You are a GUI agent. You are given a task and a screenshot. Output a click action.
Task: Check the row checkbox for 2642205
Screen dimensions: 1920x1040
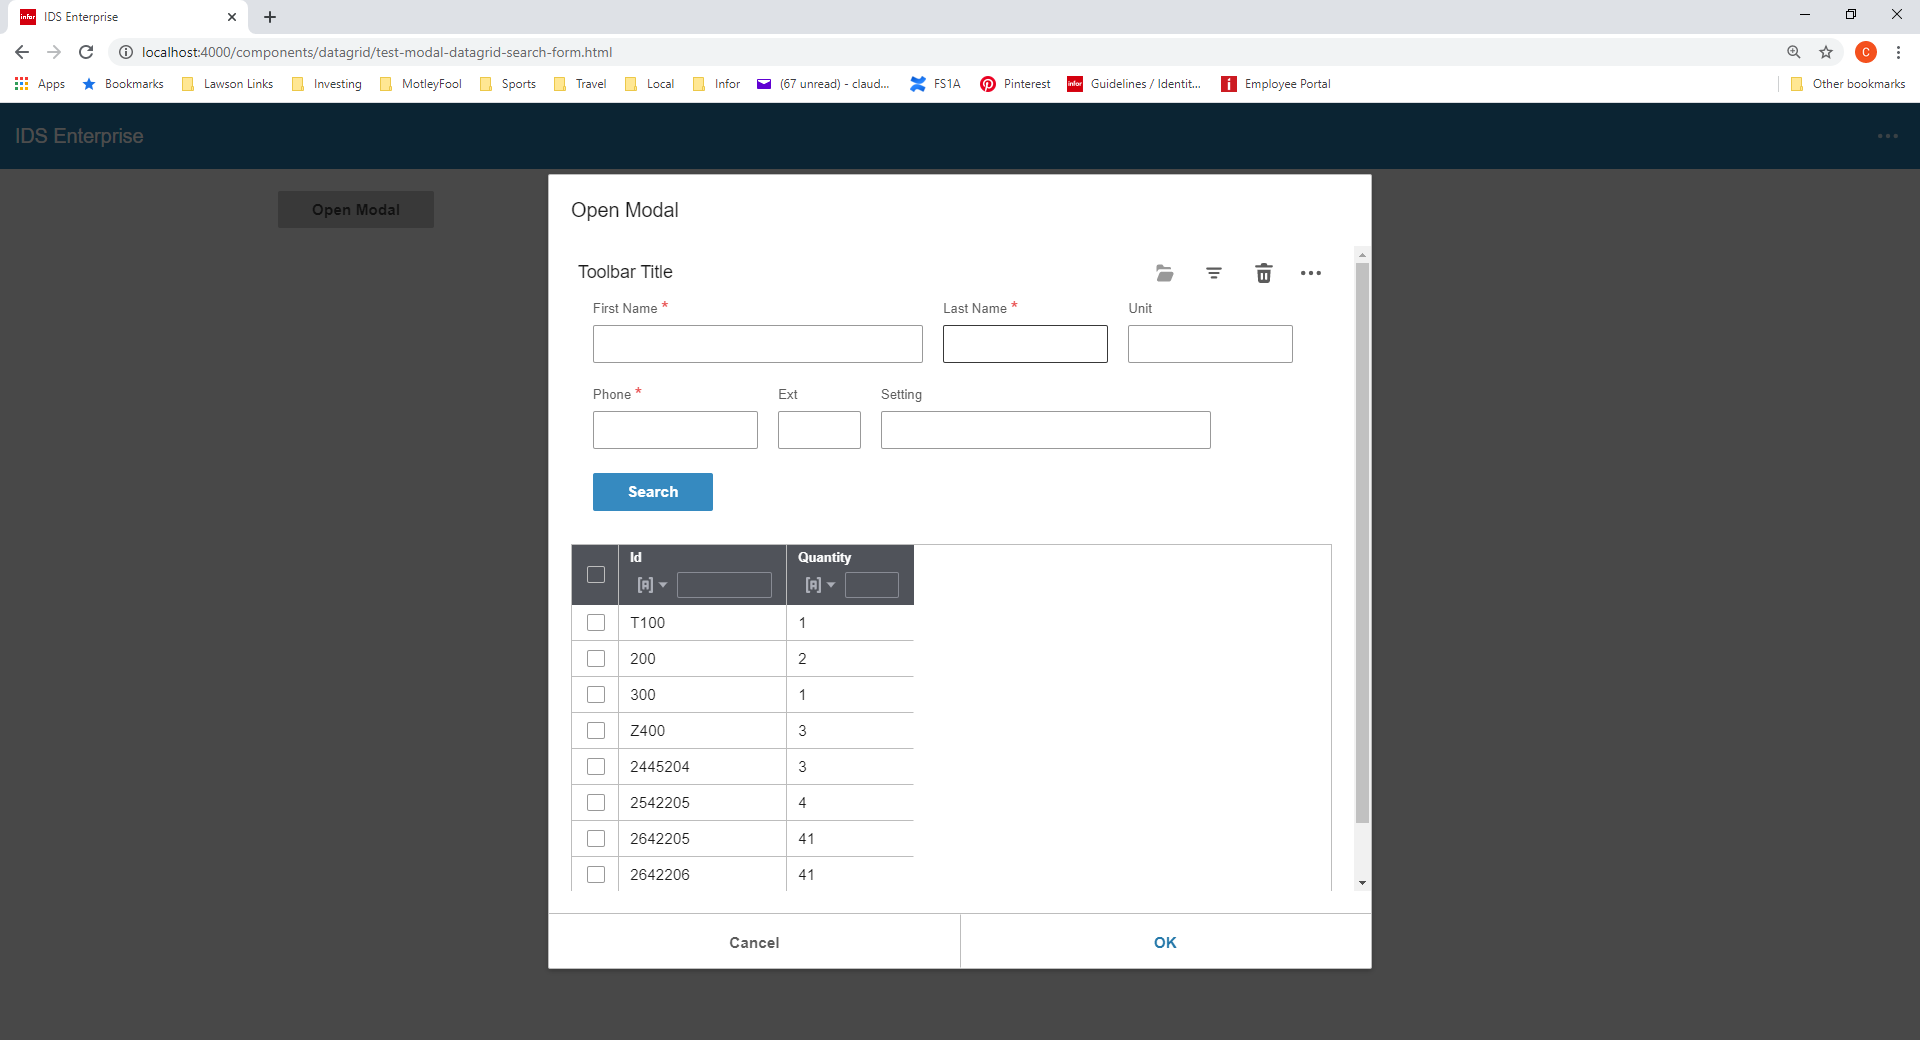(x=596, y=839)
